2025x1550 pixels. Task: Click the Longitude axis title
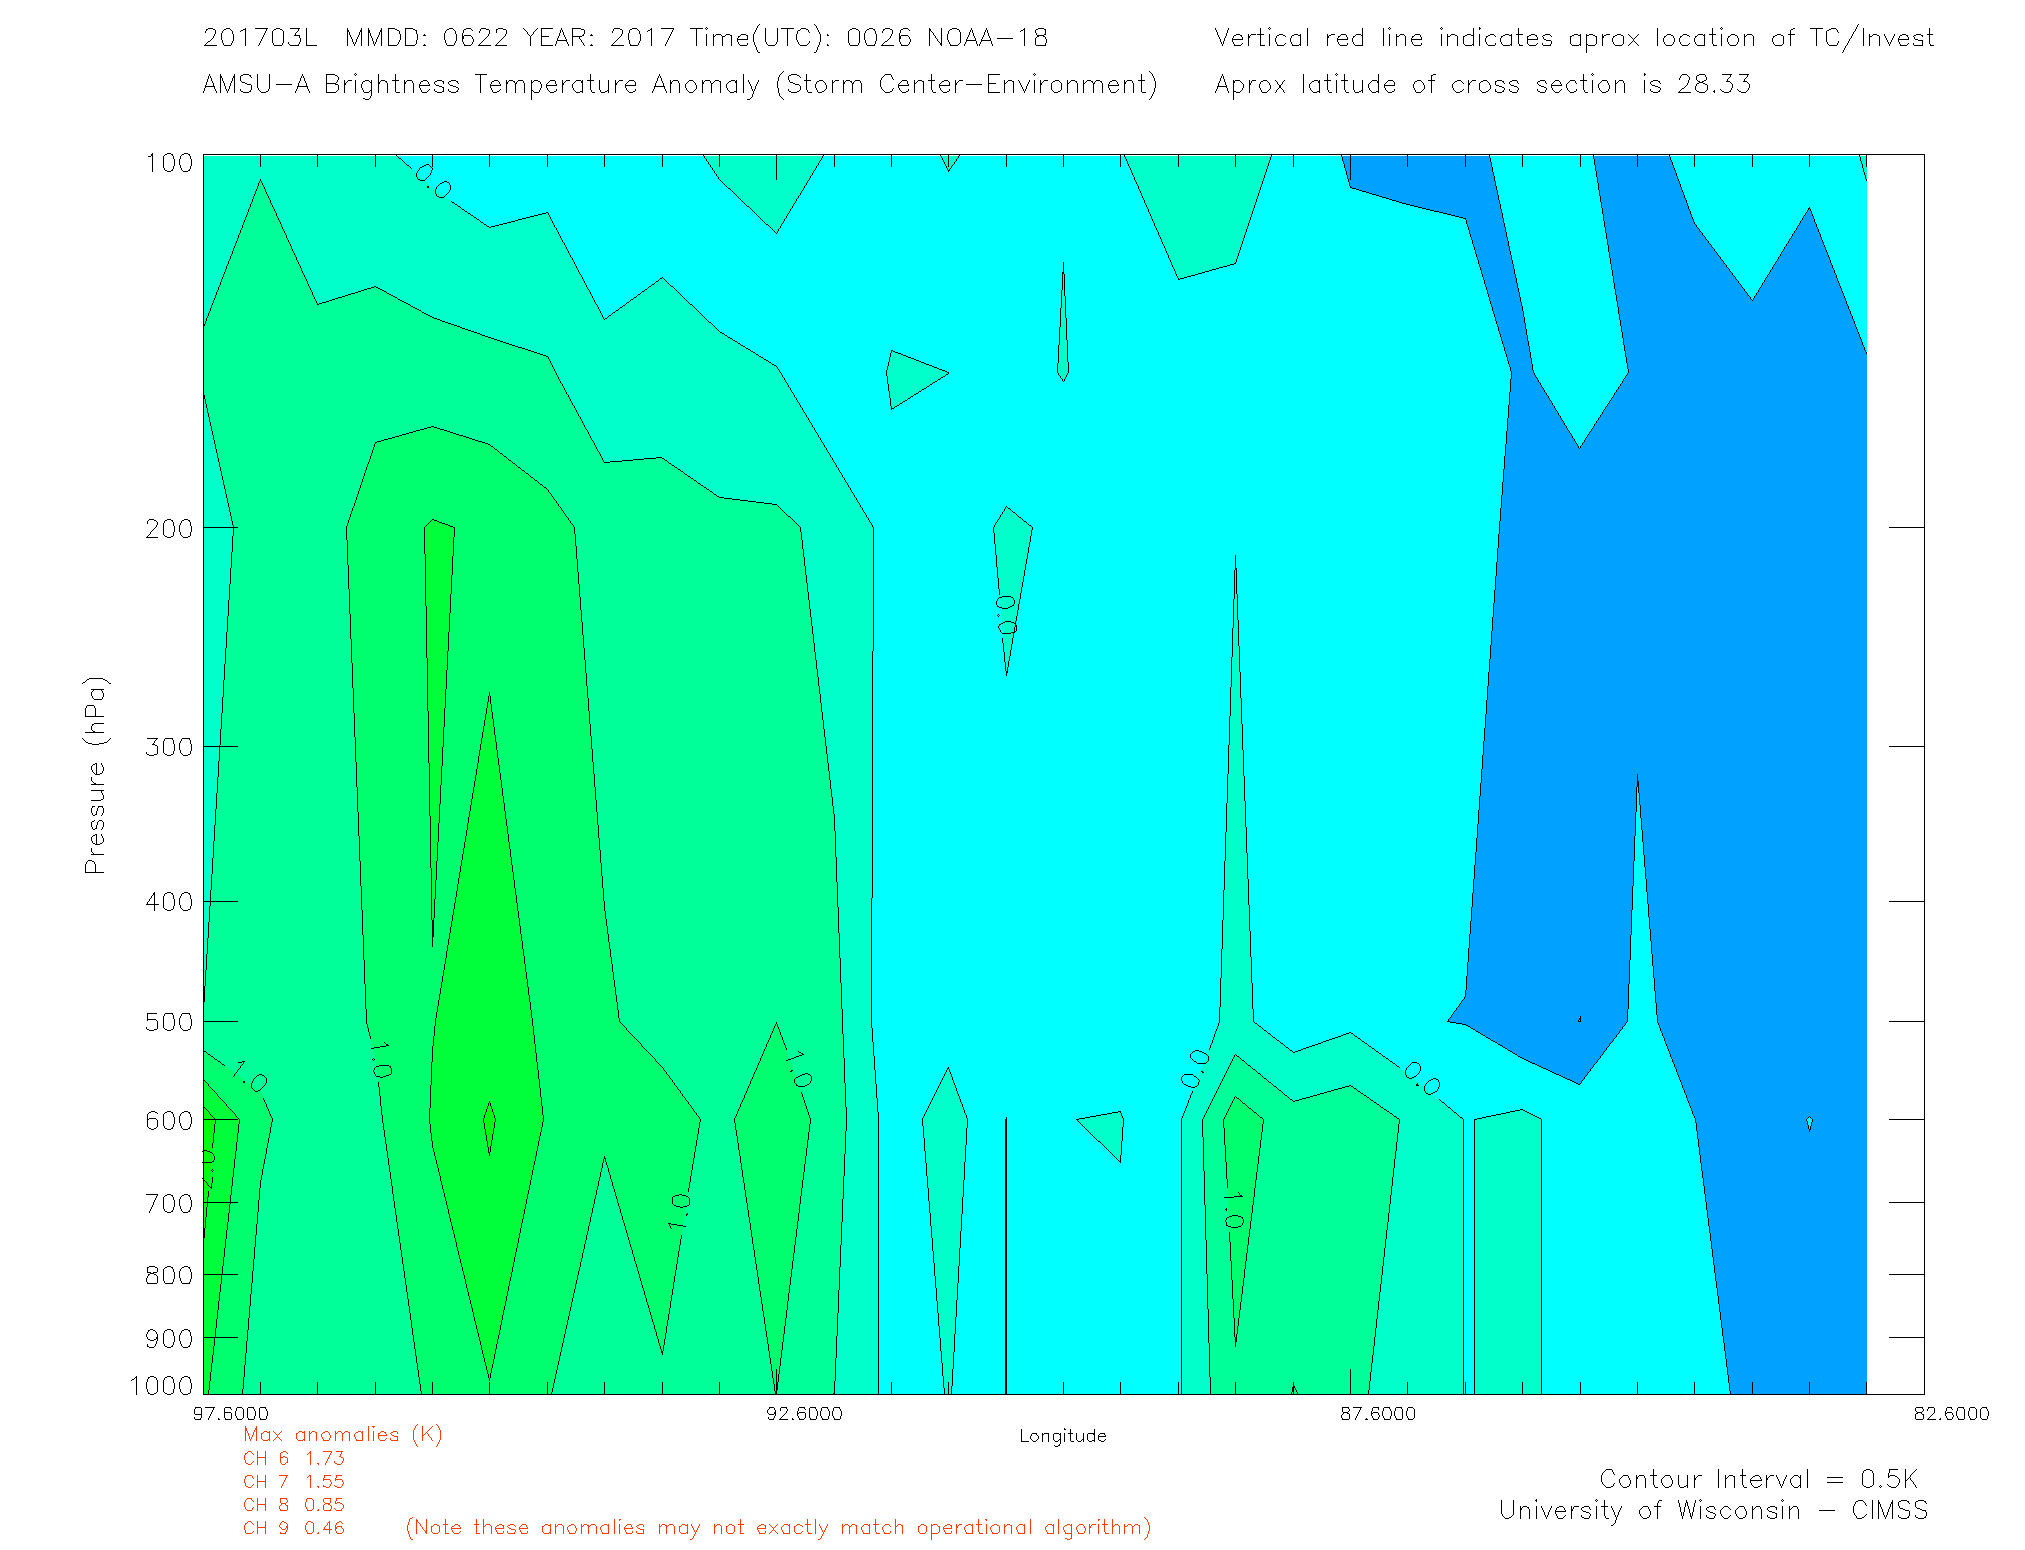pos(1062,1436)
